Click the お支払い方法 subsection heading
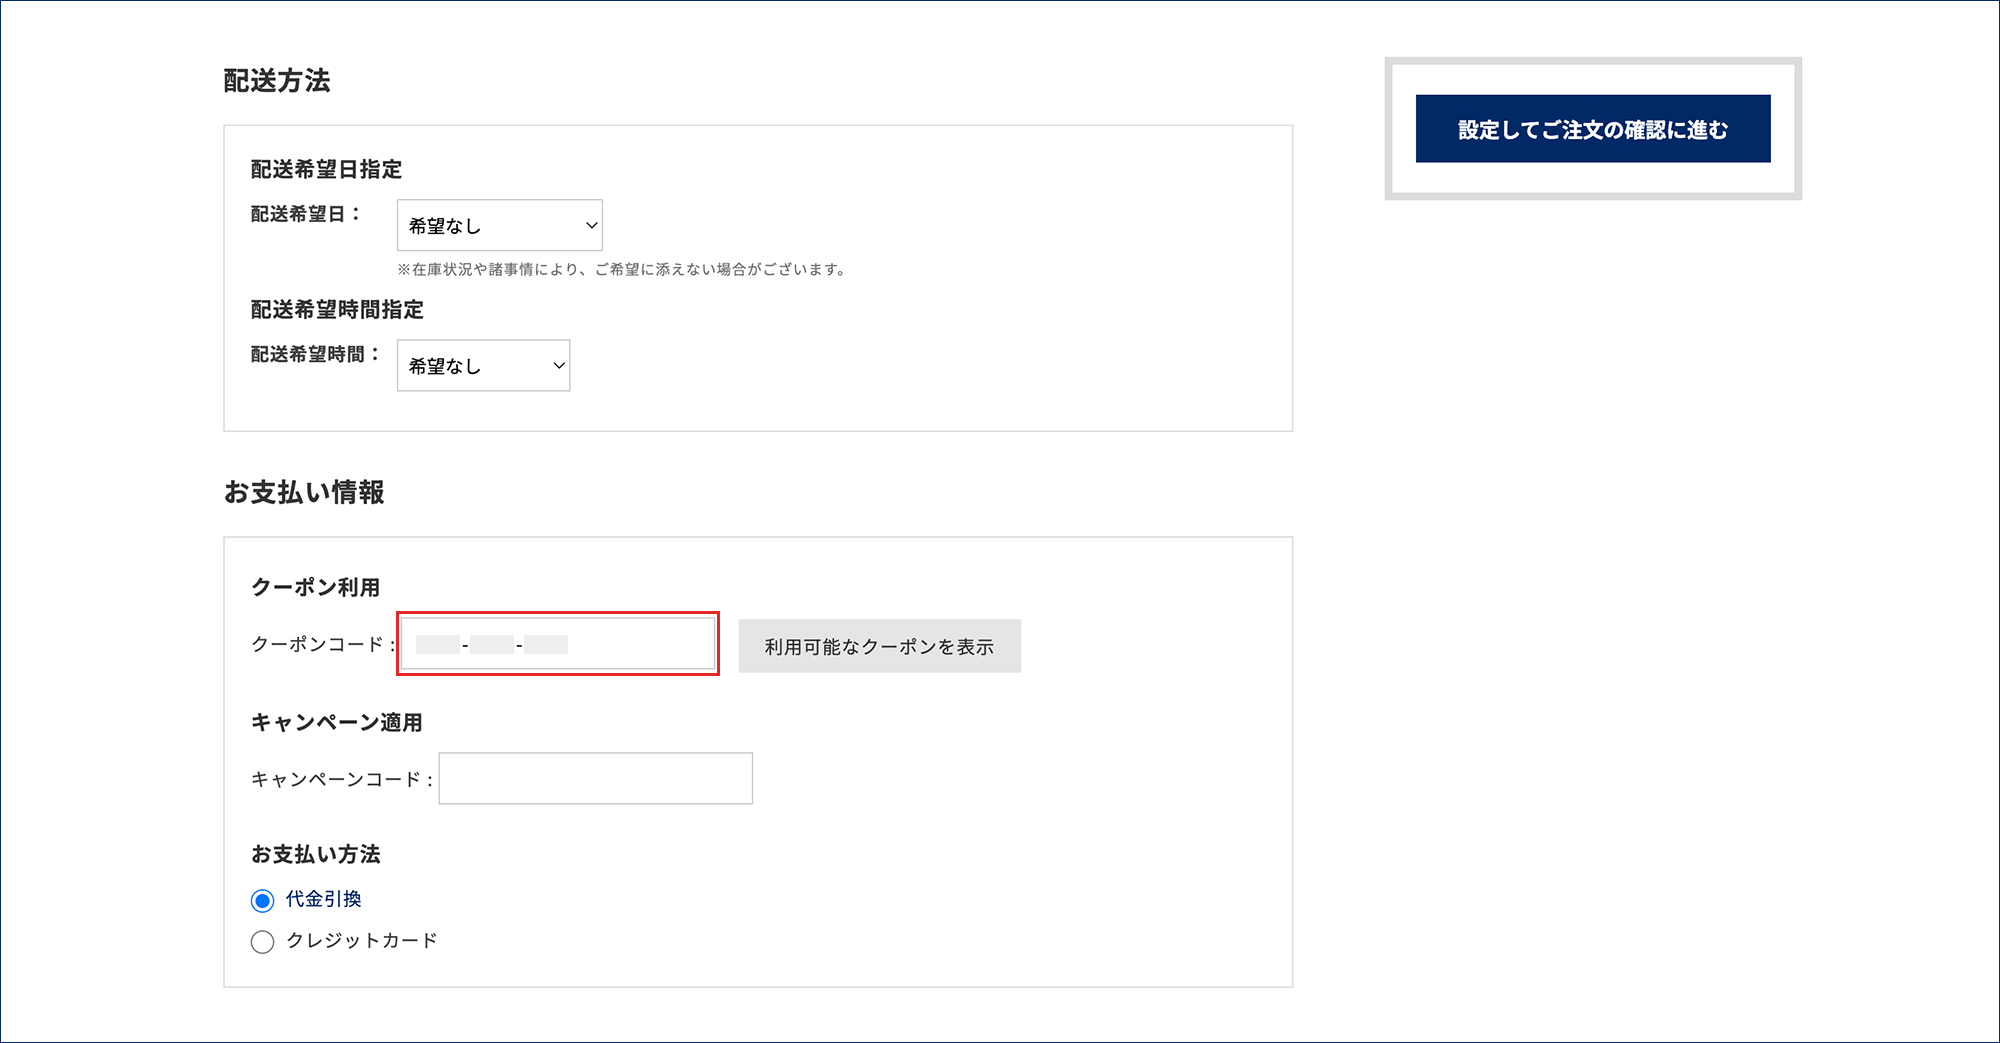This screenshot has height=1043, width=2000. (x=315, y=854)
